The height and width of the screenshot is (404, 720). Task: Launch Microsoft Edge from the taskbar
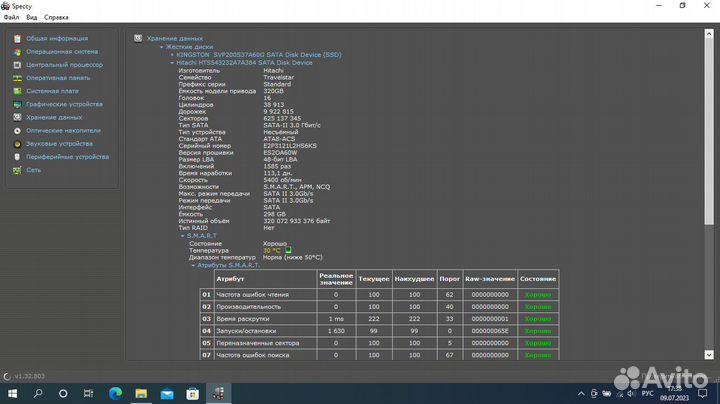point(115,393)
